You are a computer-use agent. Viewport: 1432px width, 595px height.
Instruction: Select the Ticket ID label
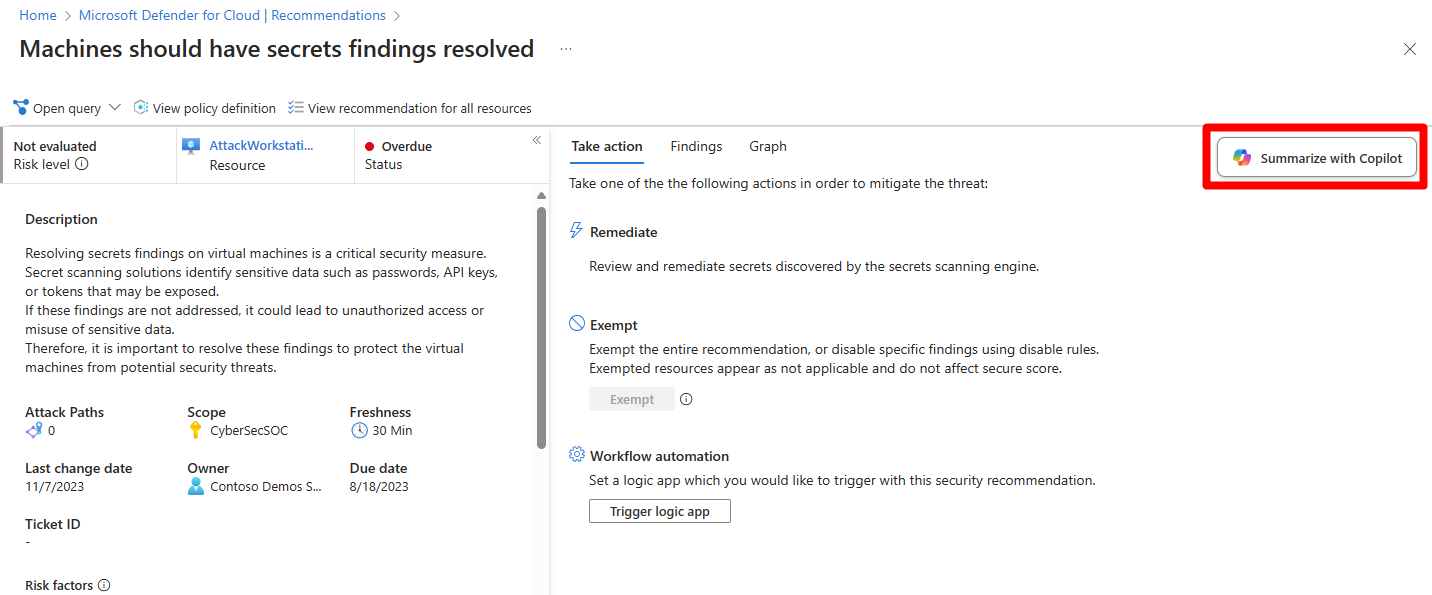pyautogui.click(x=53, y=524)
